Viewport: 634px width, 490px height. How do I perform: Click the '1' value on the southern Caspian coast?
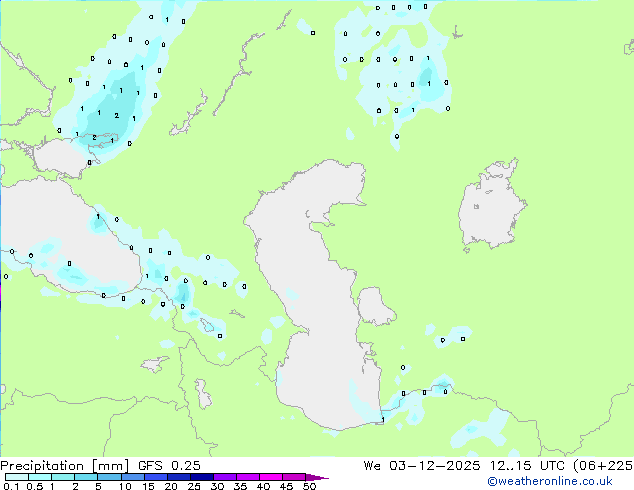click(x=383, y=420)
